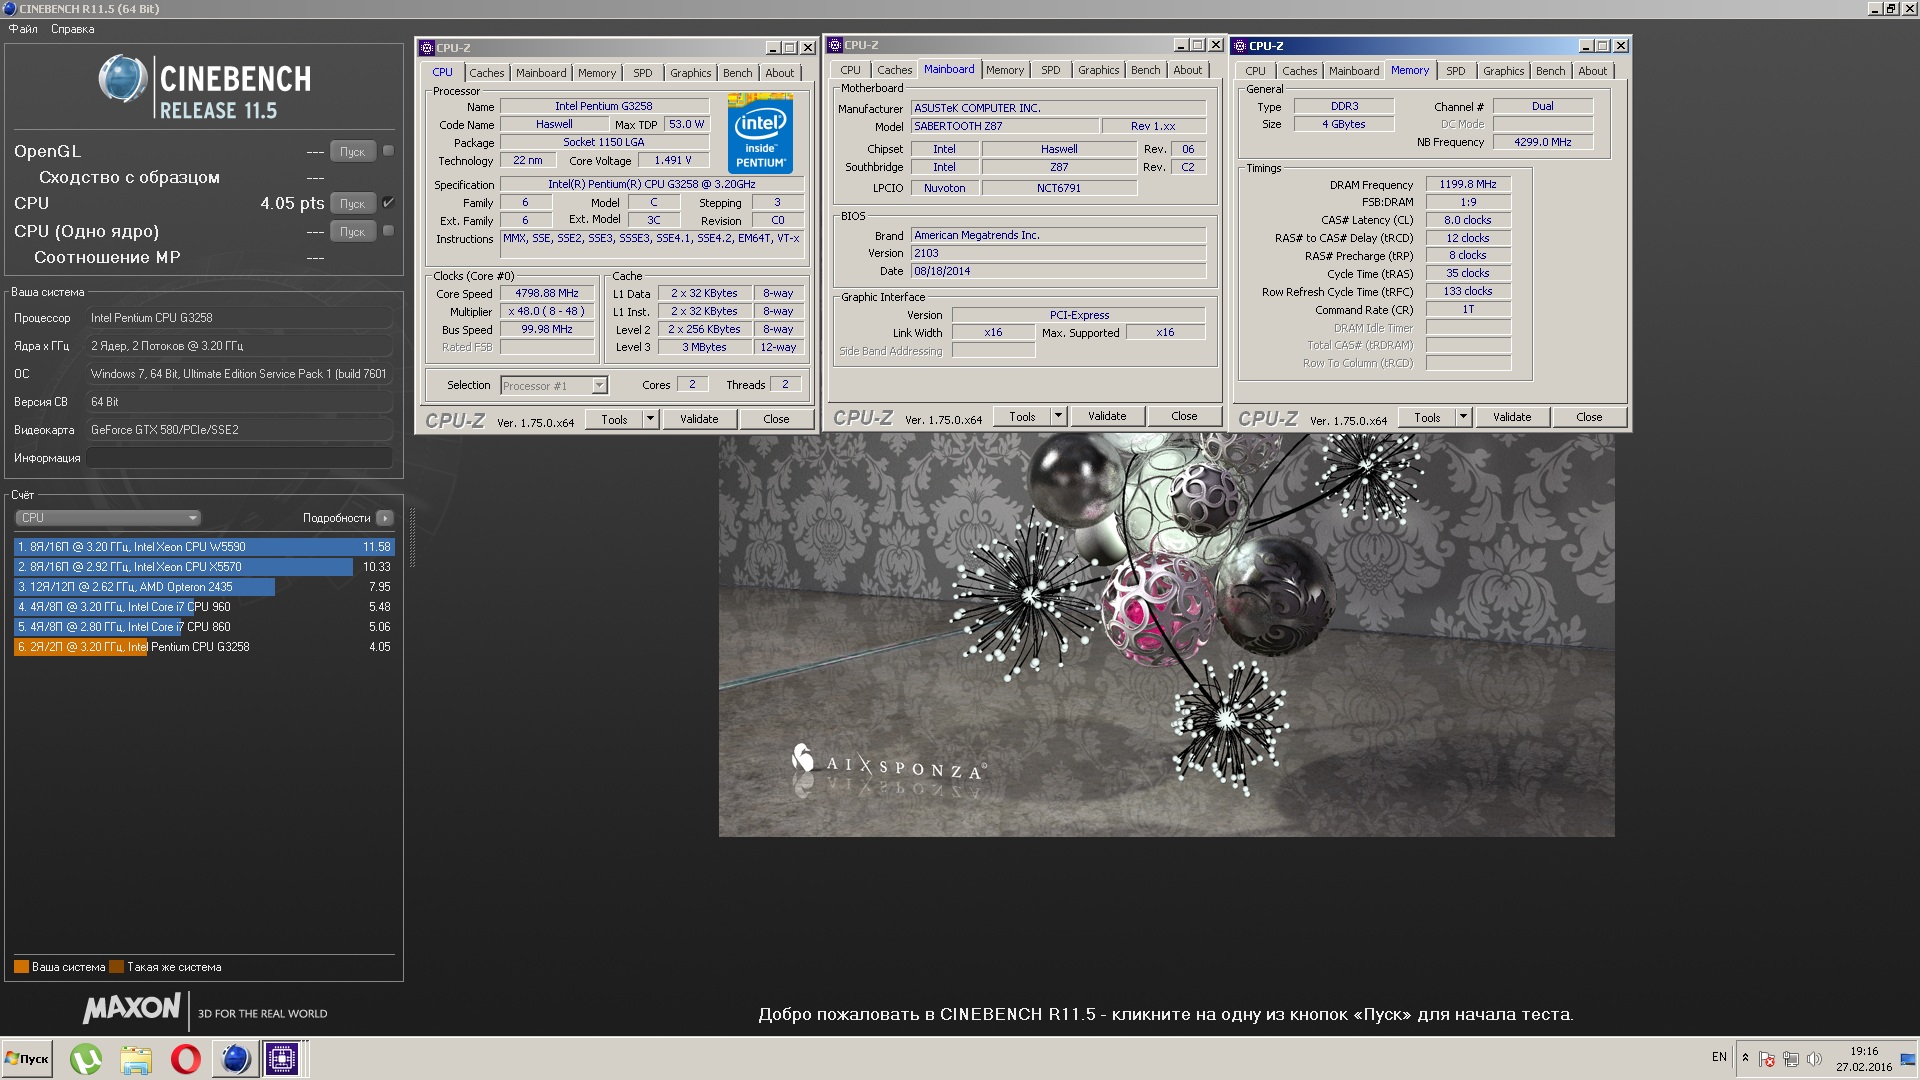The image size is (1920, 1080).
Task: Click the Core Voltage value 1.491 V
Action: click(673, 160)
